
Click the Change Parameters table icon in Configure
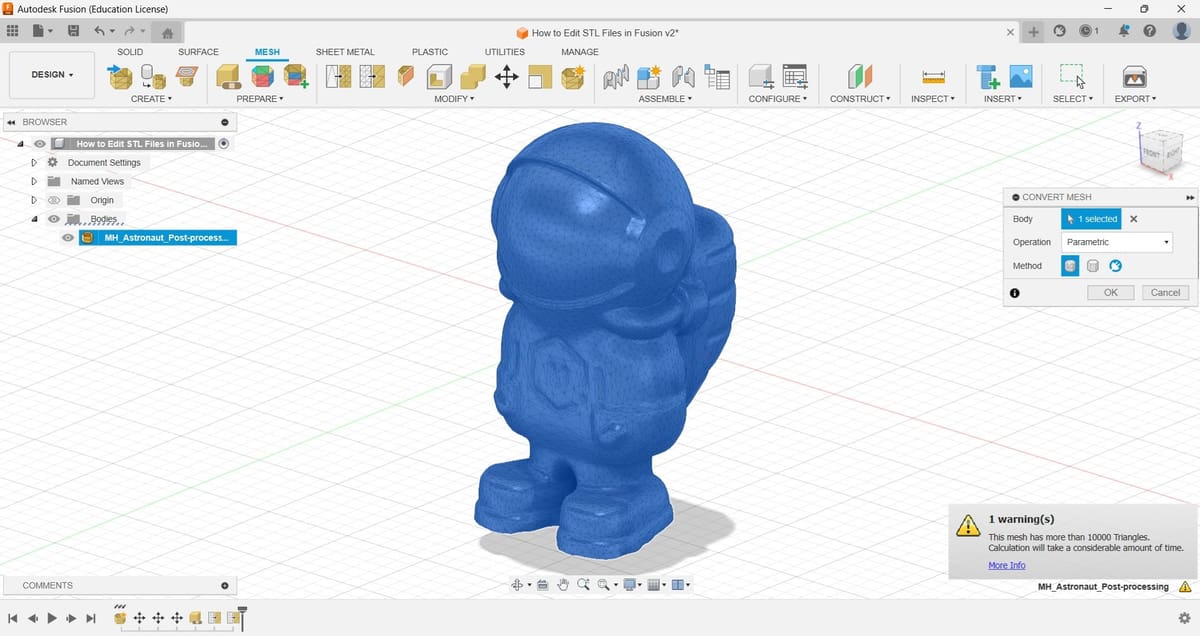795,76
